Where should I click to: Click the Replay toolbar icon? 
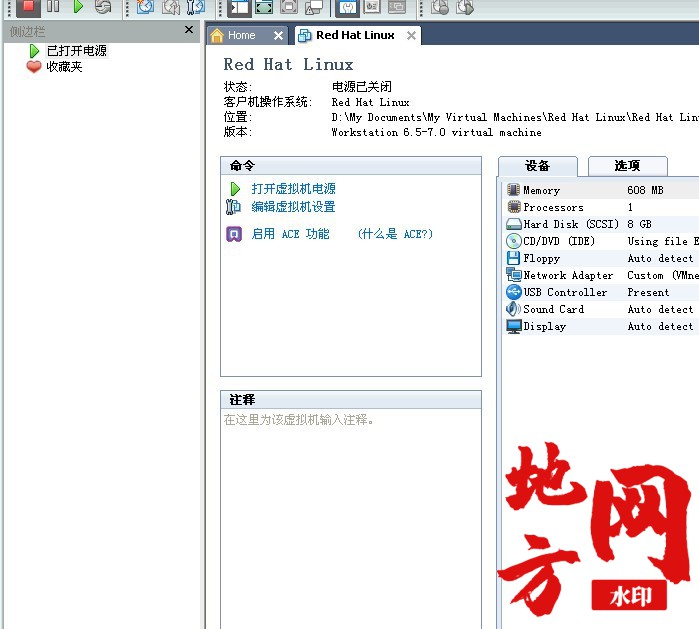(465, 6)
